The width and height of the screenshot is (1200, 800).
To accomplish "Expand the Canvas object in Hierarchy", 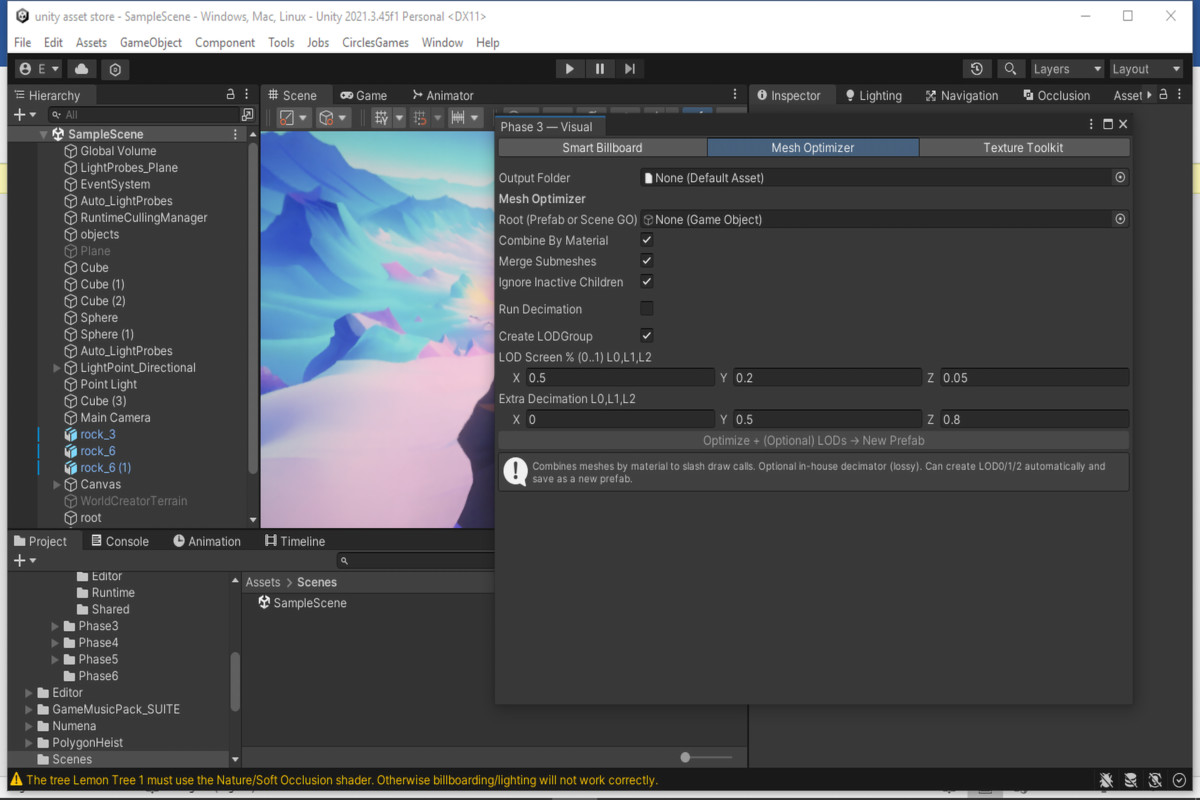I will coord(57,484).
